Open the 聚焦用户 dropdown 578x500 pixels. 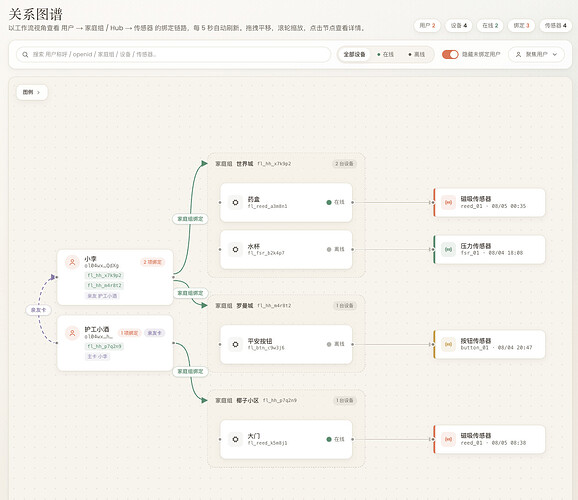(536, 54)
